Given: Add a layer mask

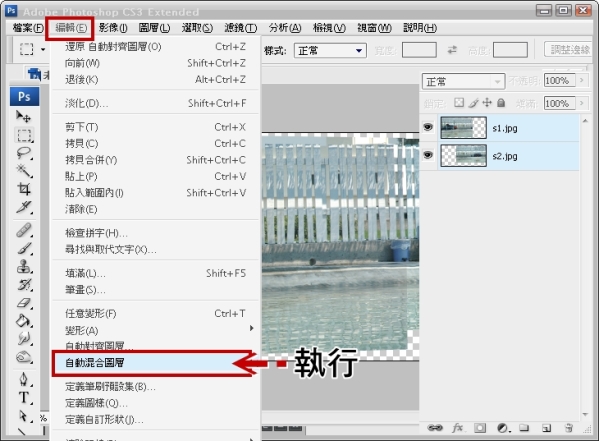Looking at the screenshot, I should pyautogui.click(x=480, y=428).
